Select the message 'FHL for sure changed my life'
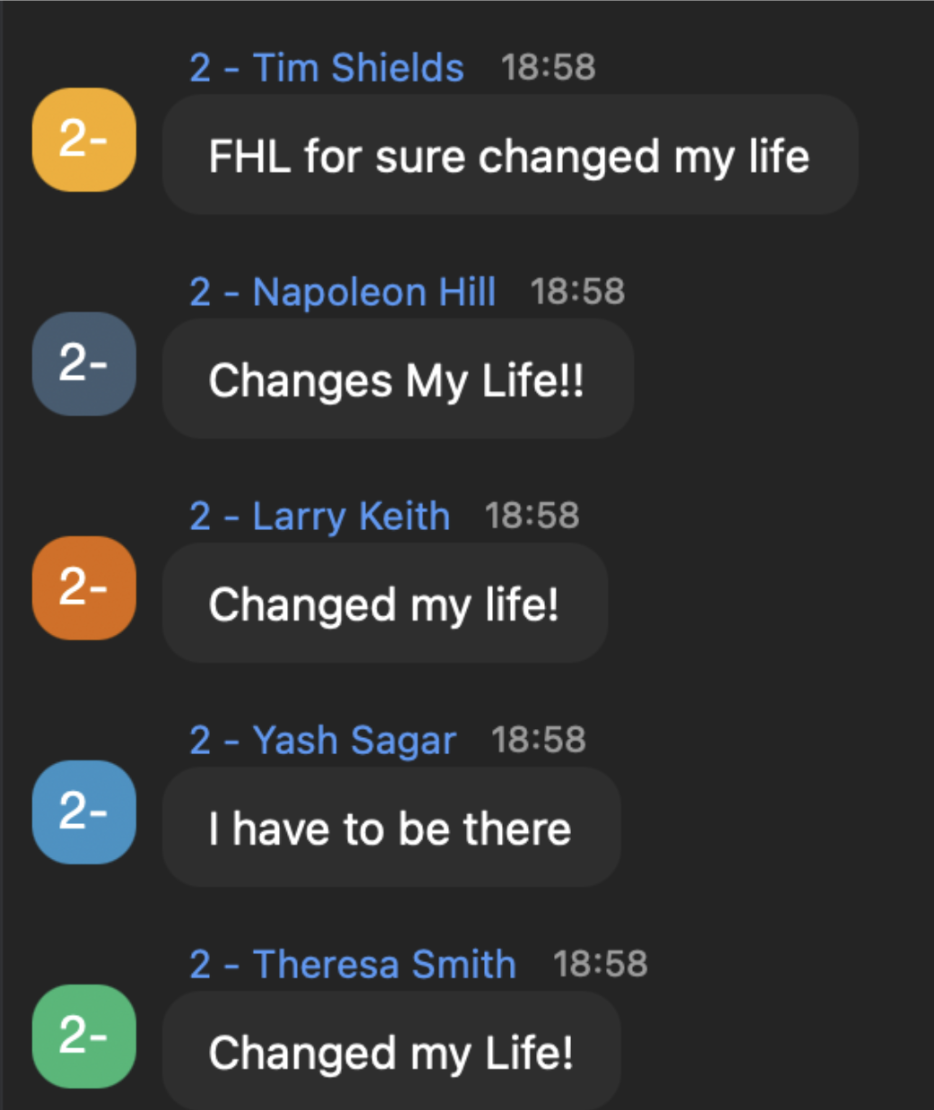The width and height of the screenshot is (934, 1110). 510,155
